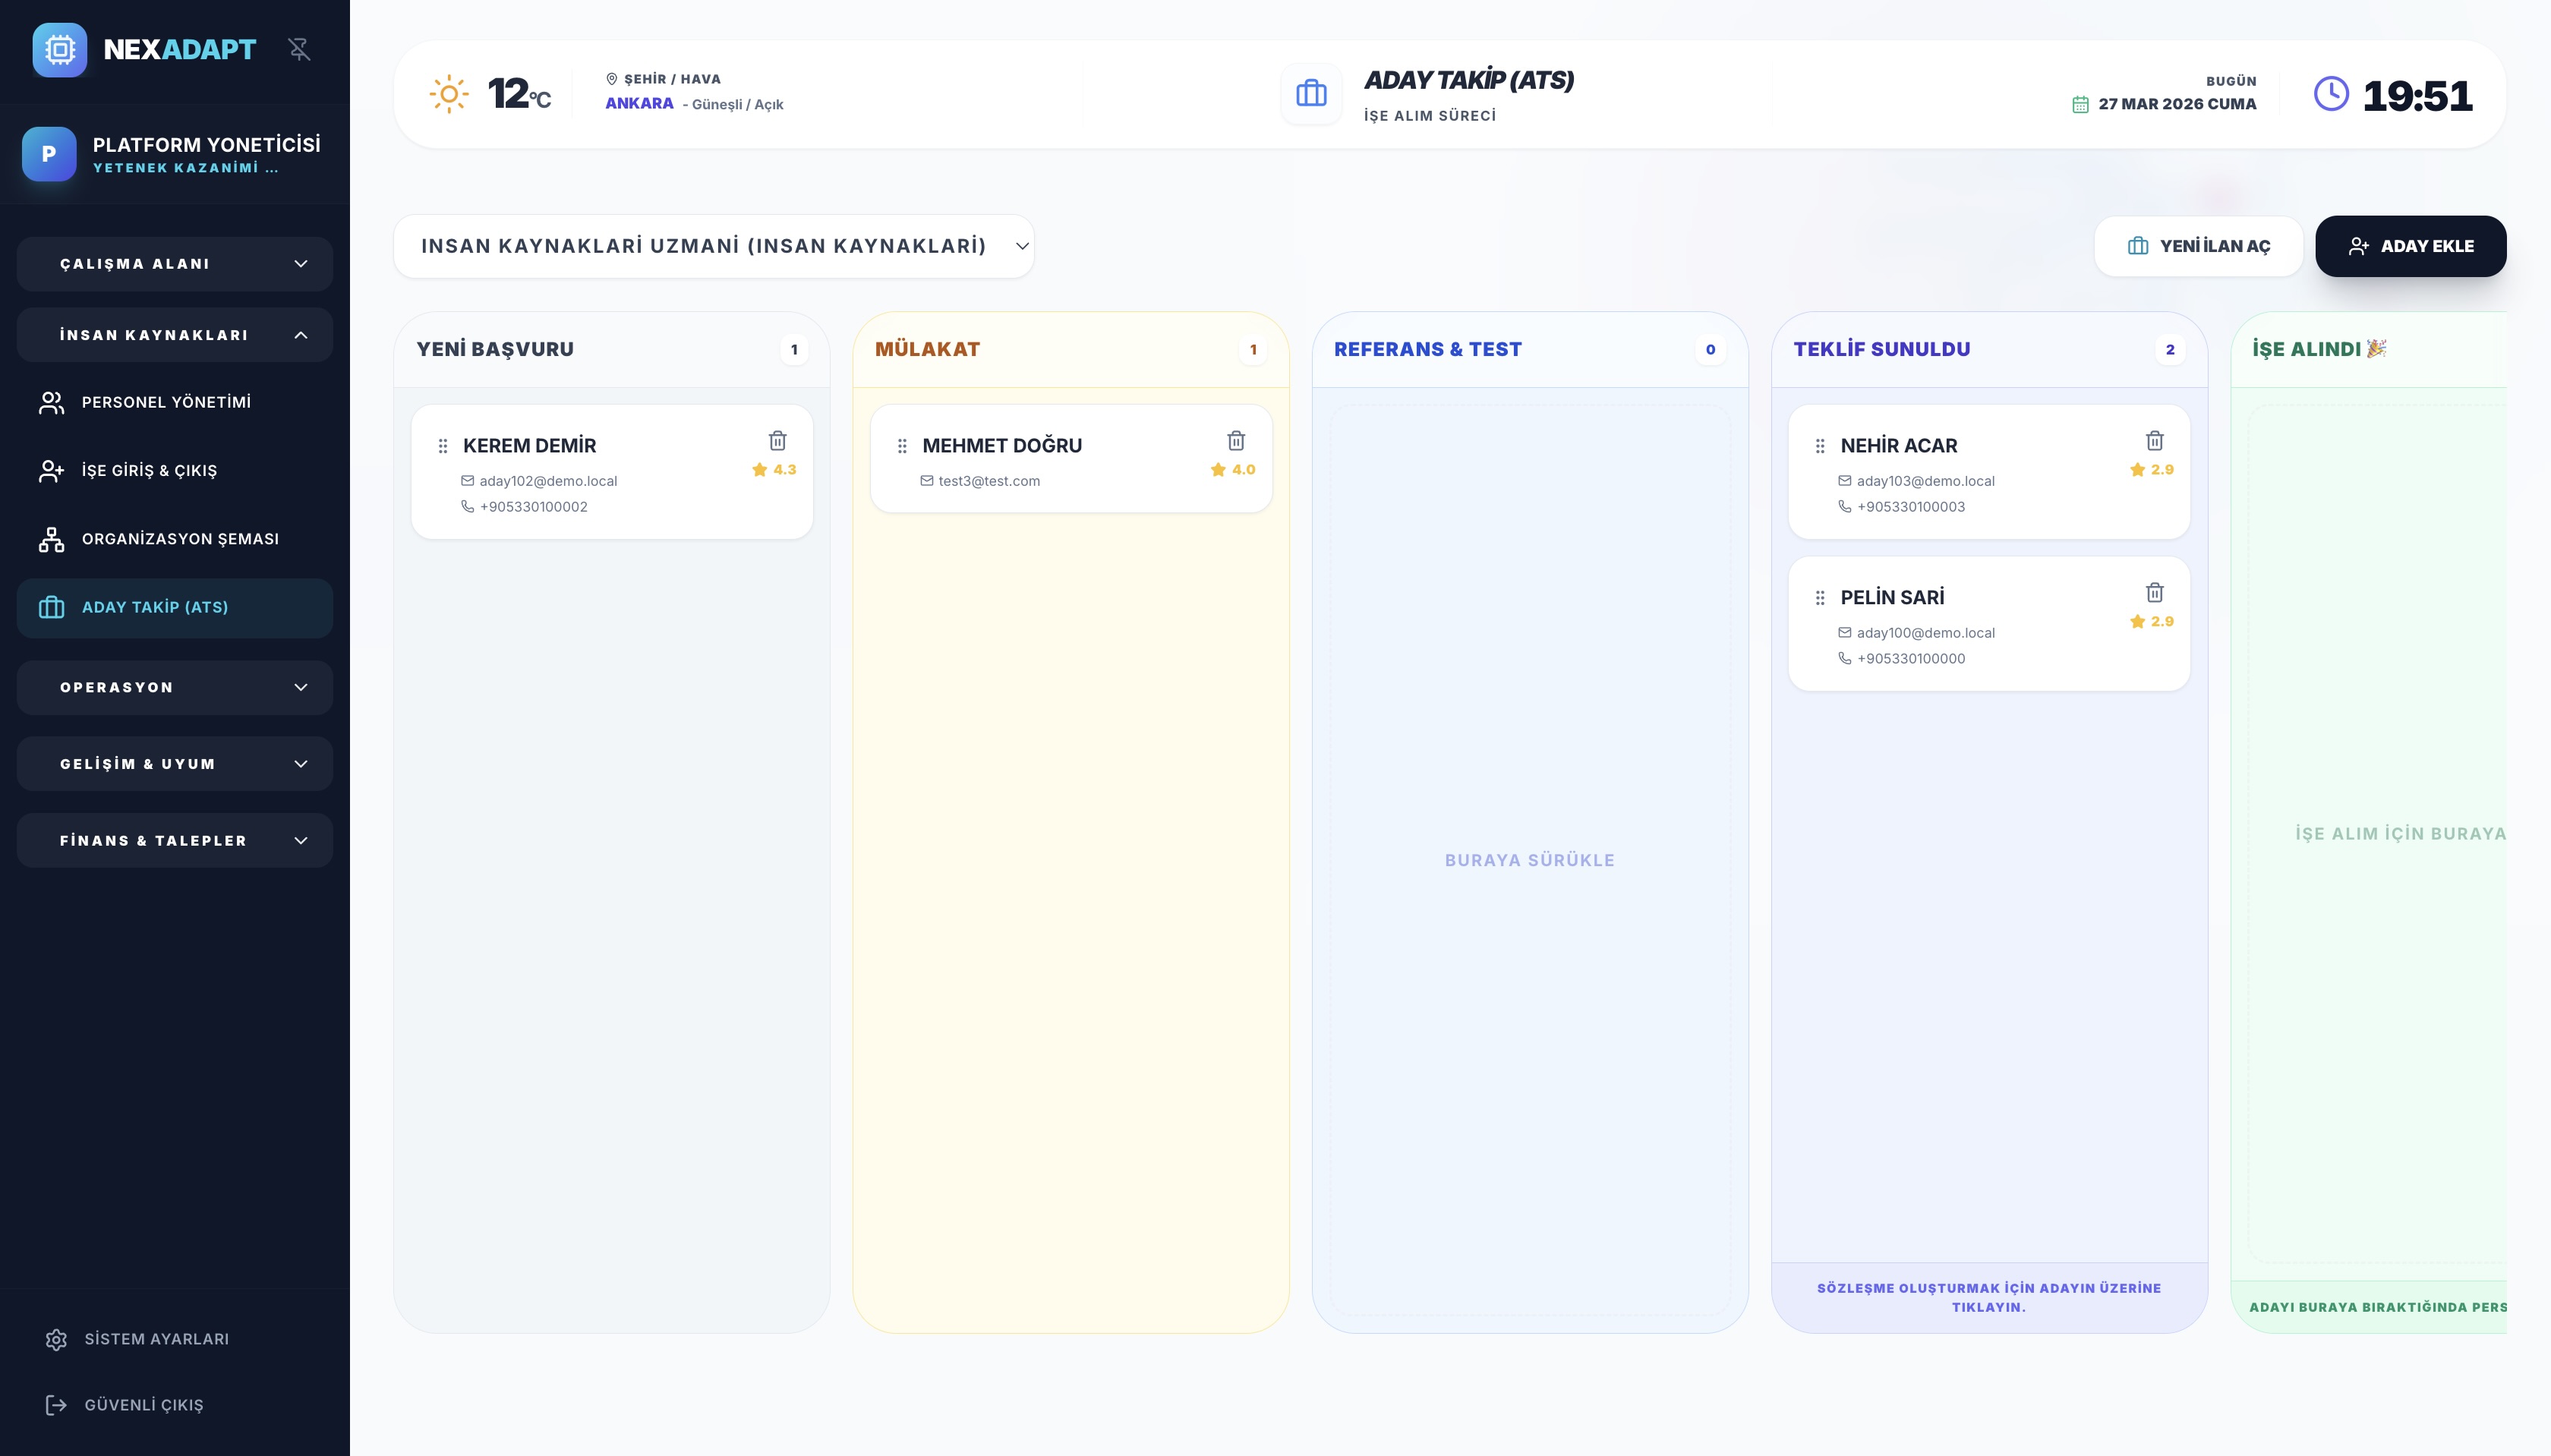Click the briefcase icon in header
The width and height of the screenshot is (2551, 1456).
(x=1311, y=94)
